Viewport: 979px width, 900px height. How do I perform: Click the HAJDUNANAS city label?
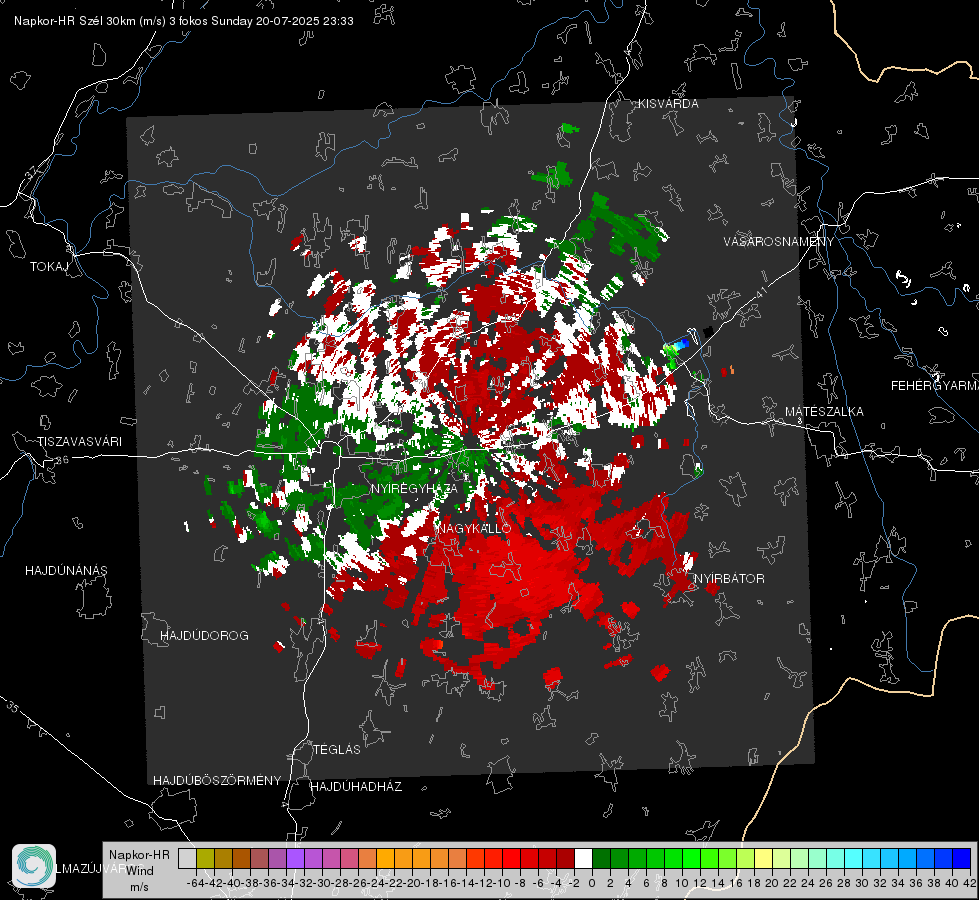tap(66, 571)
